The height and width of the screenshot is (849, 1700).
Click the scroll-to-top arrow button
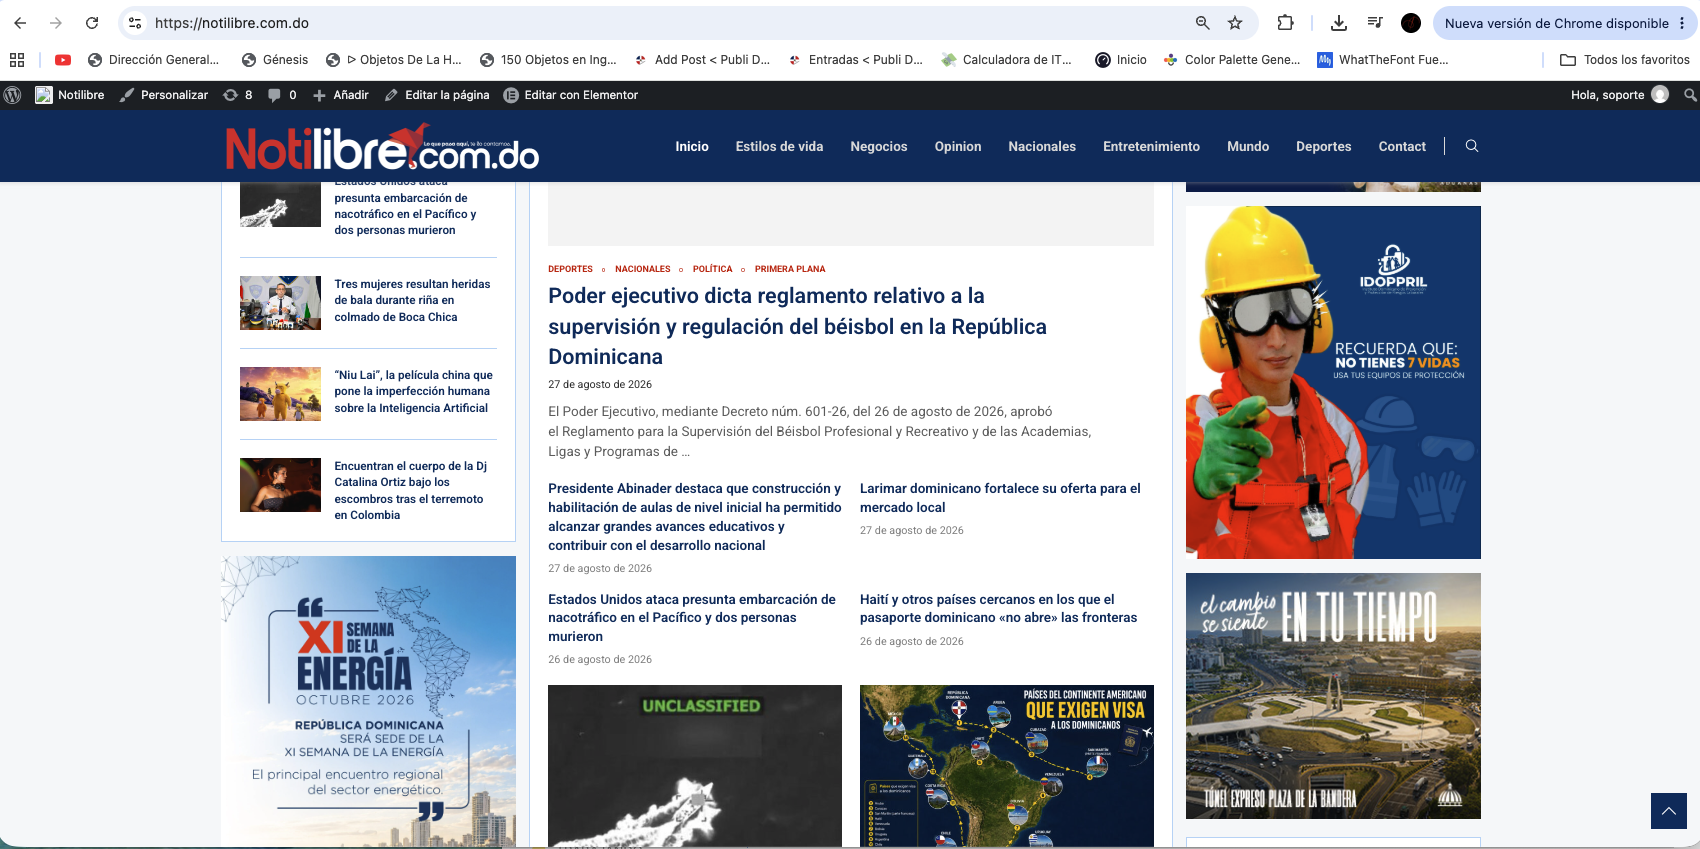[x=1669, y=811]
